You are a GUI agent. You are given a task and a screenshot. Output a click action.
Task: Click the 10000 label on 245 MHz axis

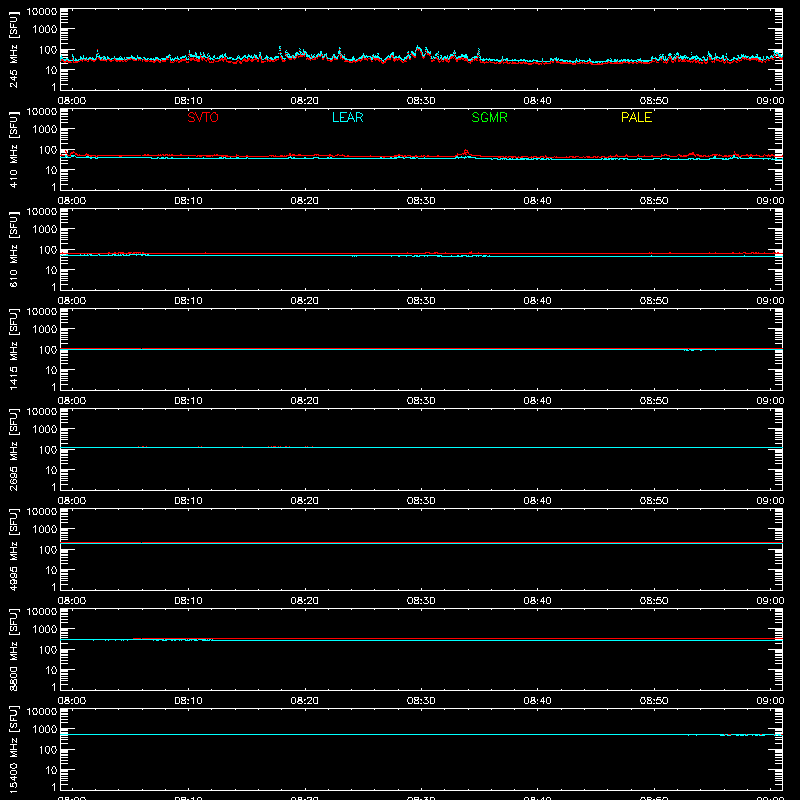[x=42, y=12]
